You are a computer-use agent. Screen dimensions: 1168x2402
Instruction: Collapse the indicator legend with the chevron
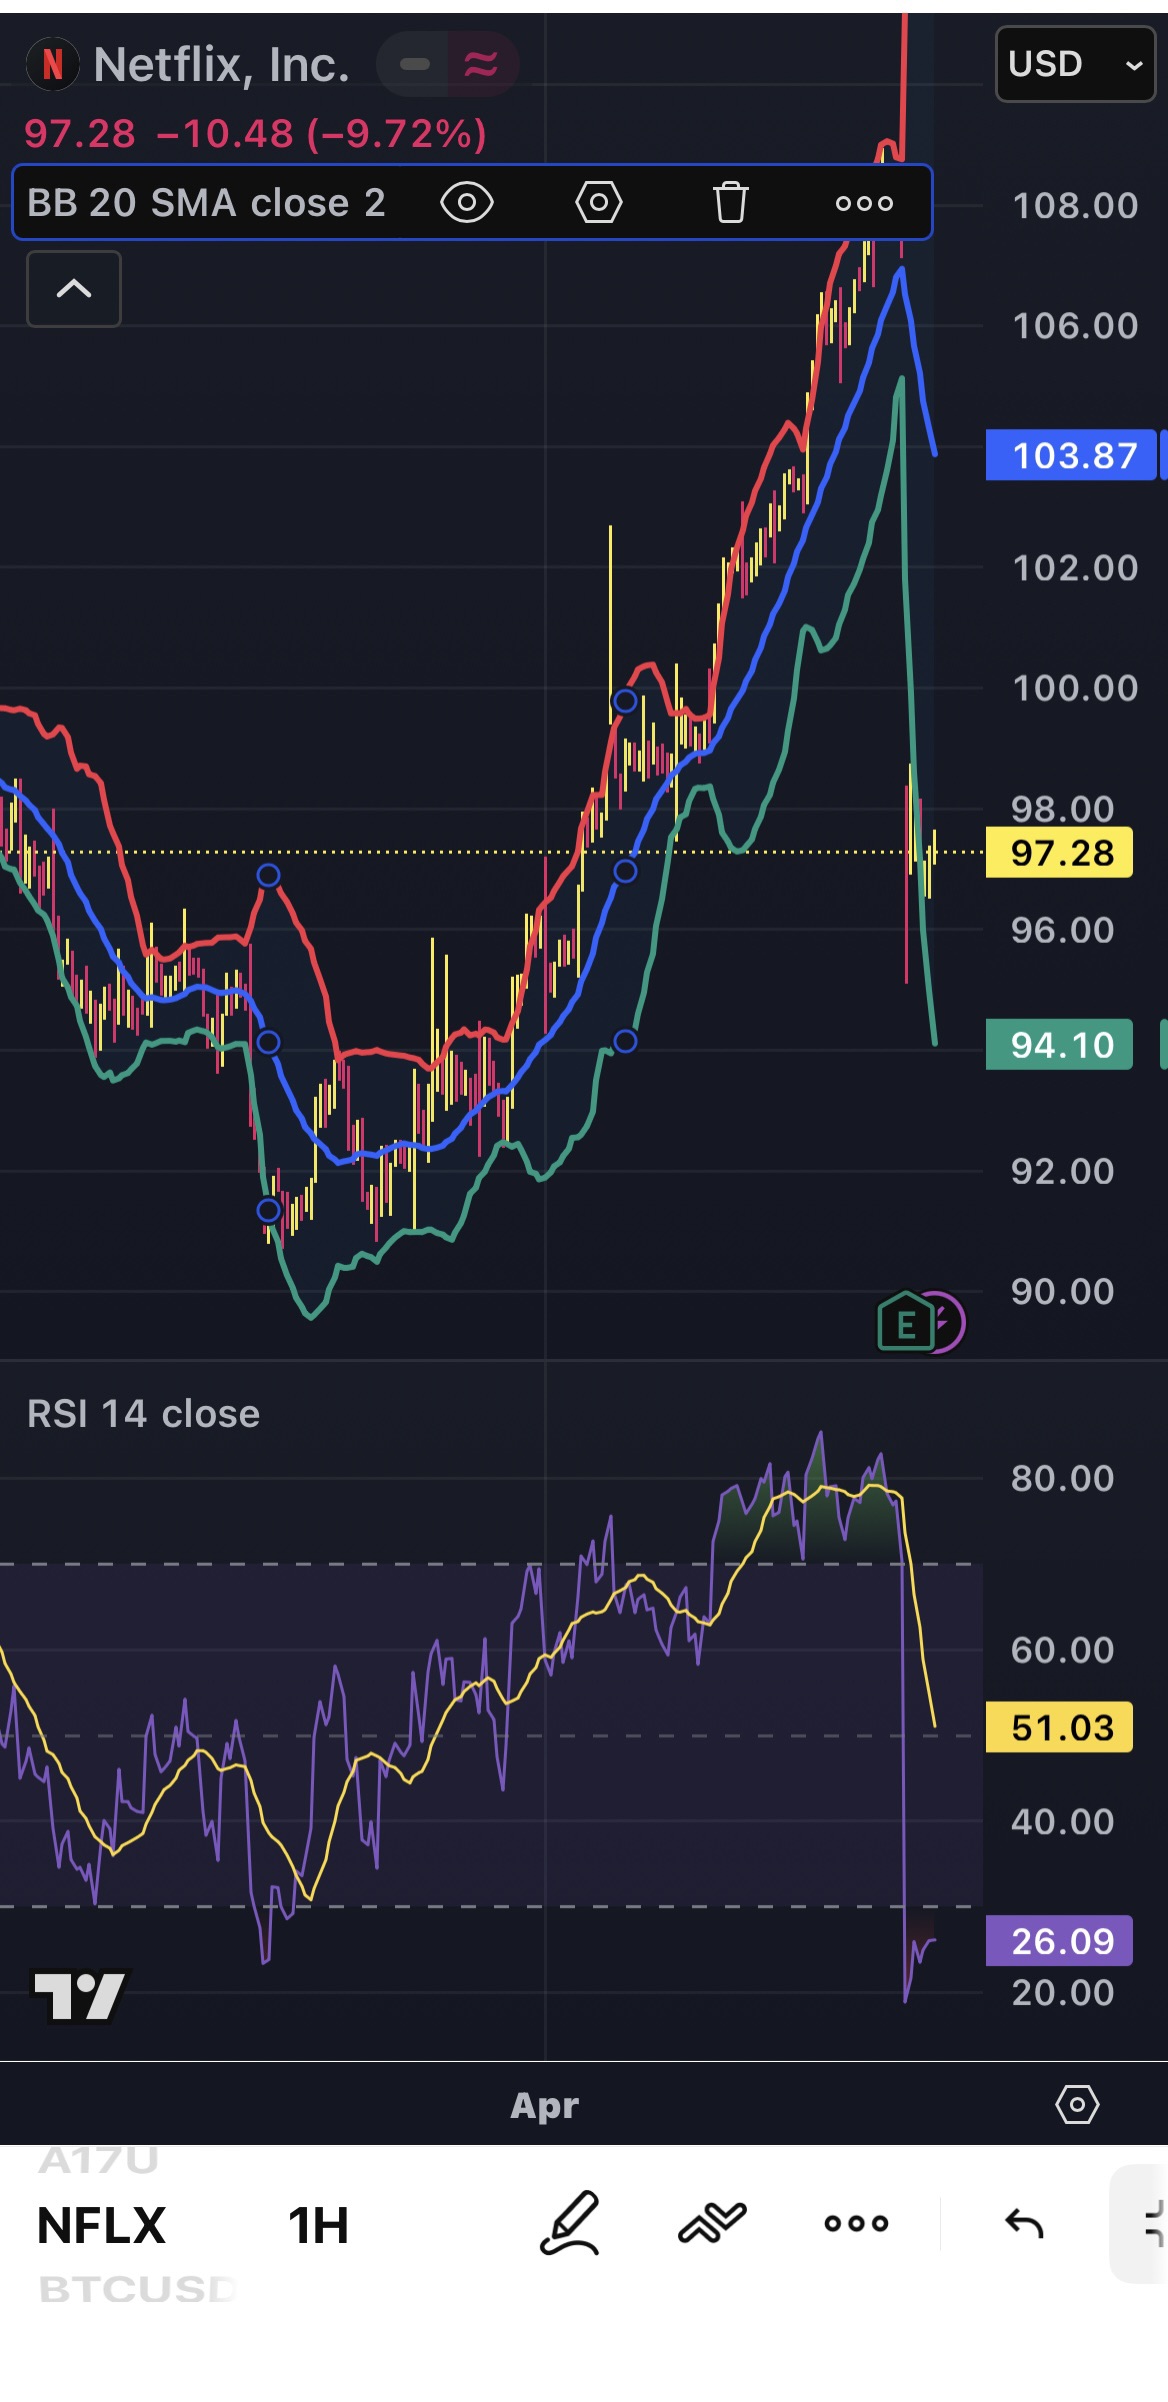click(x=74, y=289)
